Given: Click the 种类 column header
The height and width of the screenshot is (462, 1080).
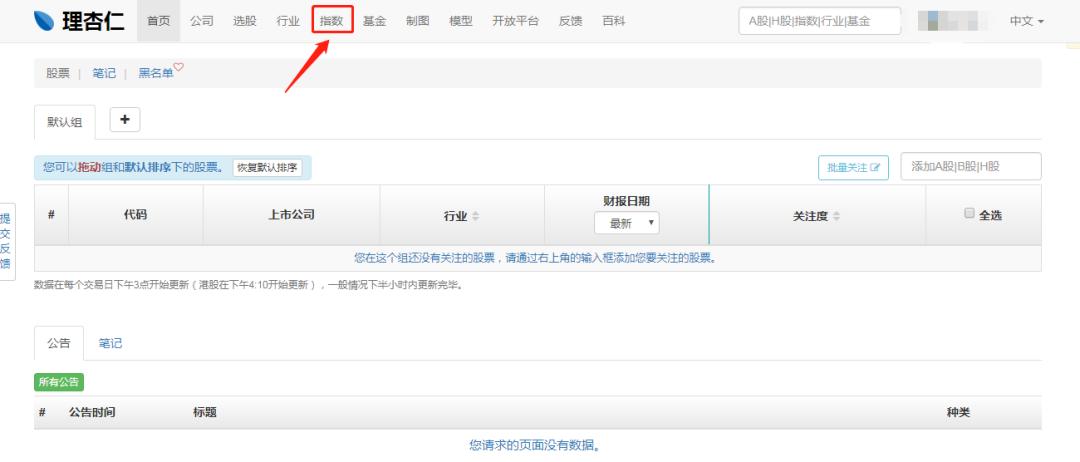Looking at the screenshot, I should pyautogui.click(x=958, y=412).
